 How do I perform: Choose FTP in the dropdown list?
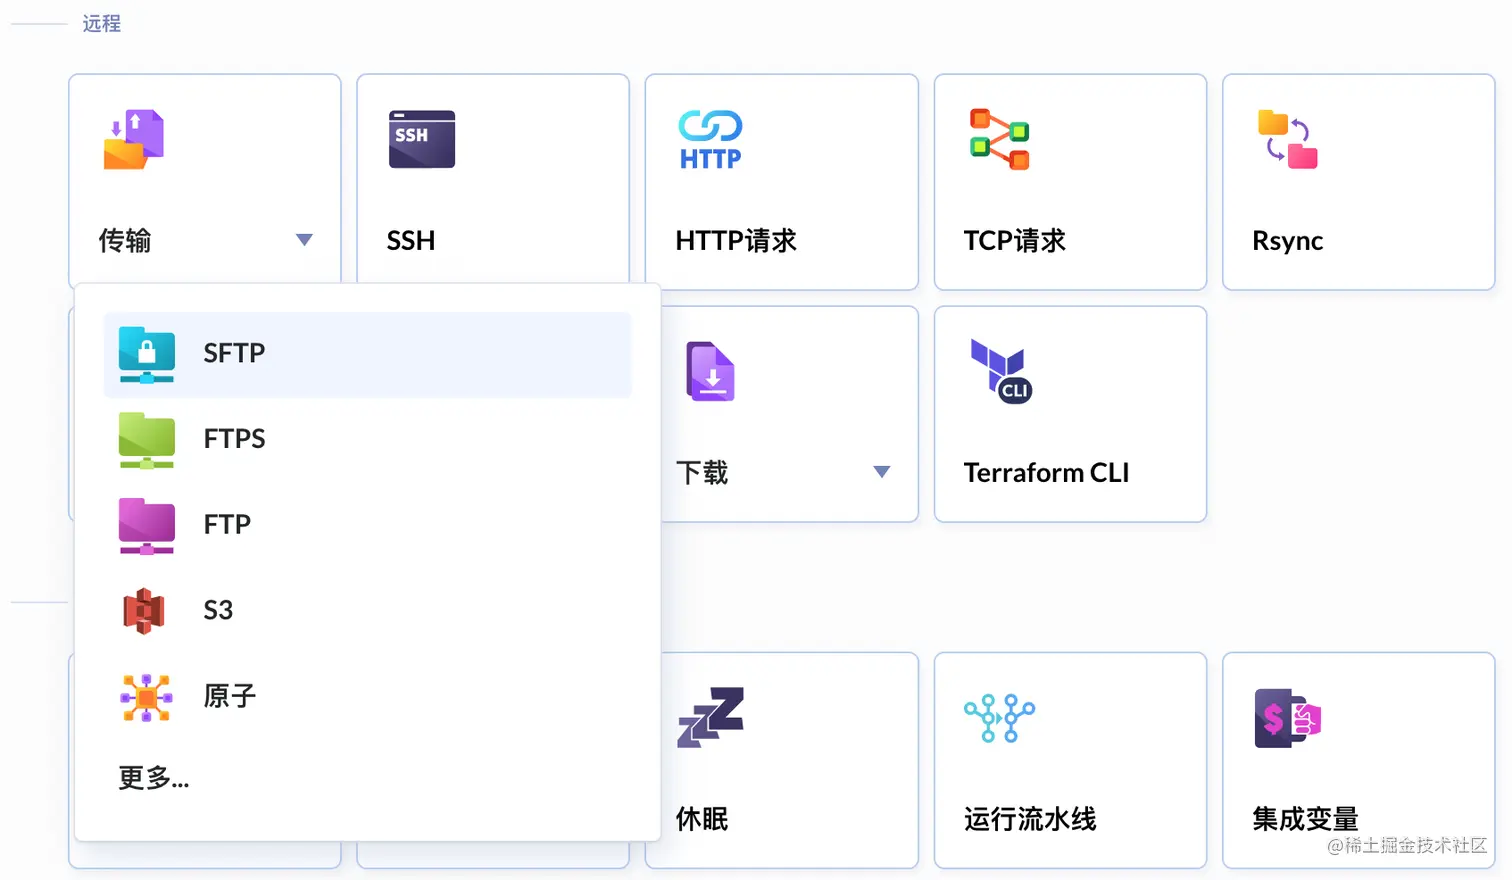[368, 526]
